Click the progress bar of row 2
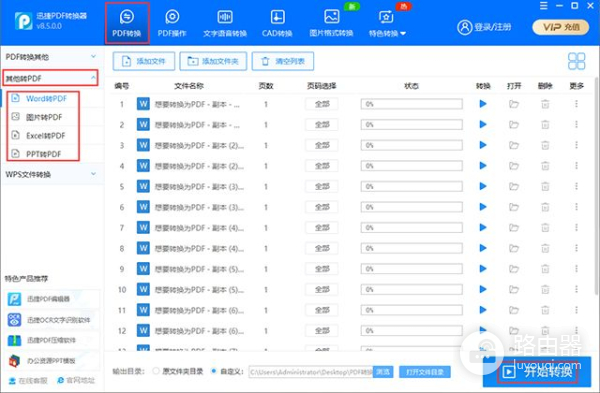The height and width of the screenshot is (393, 600). tap(411, 124)
